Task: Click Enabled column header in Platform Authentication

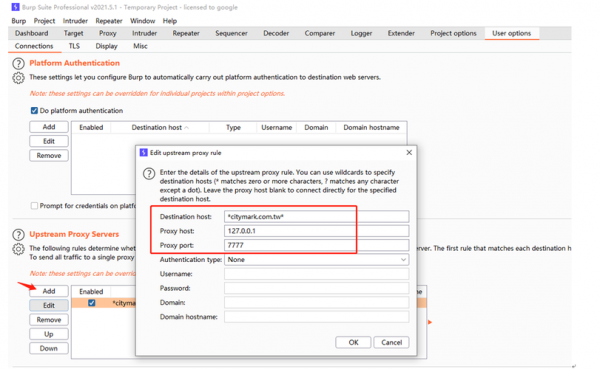Action: click(x=91, y=127)
